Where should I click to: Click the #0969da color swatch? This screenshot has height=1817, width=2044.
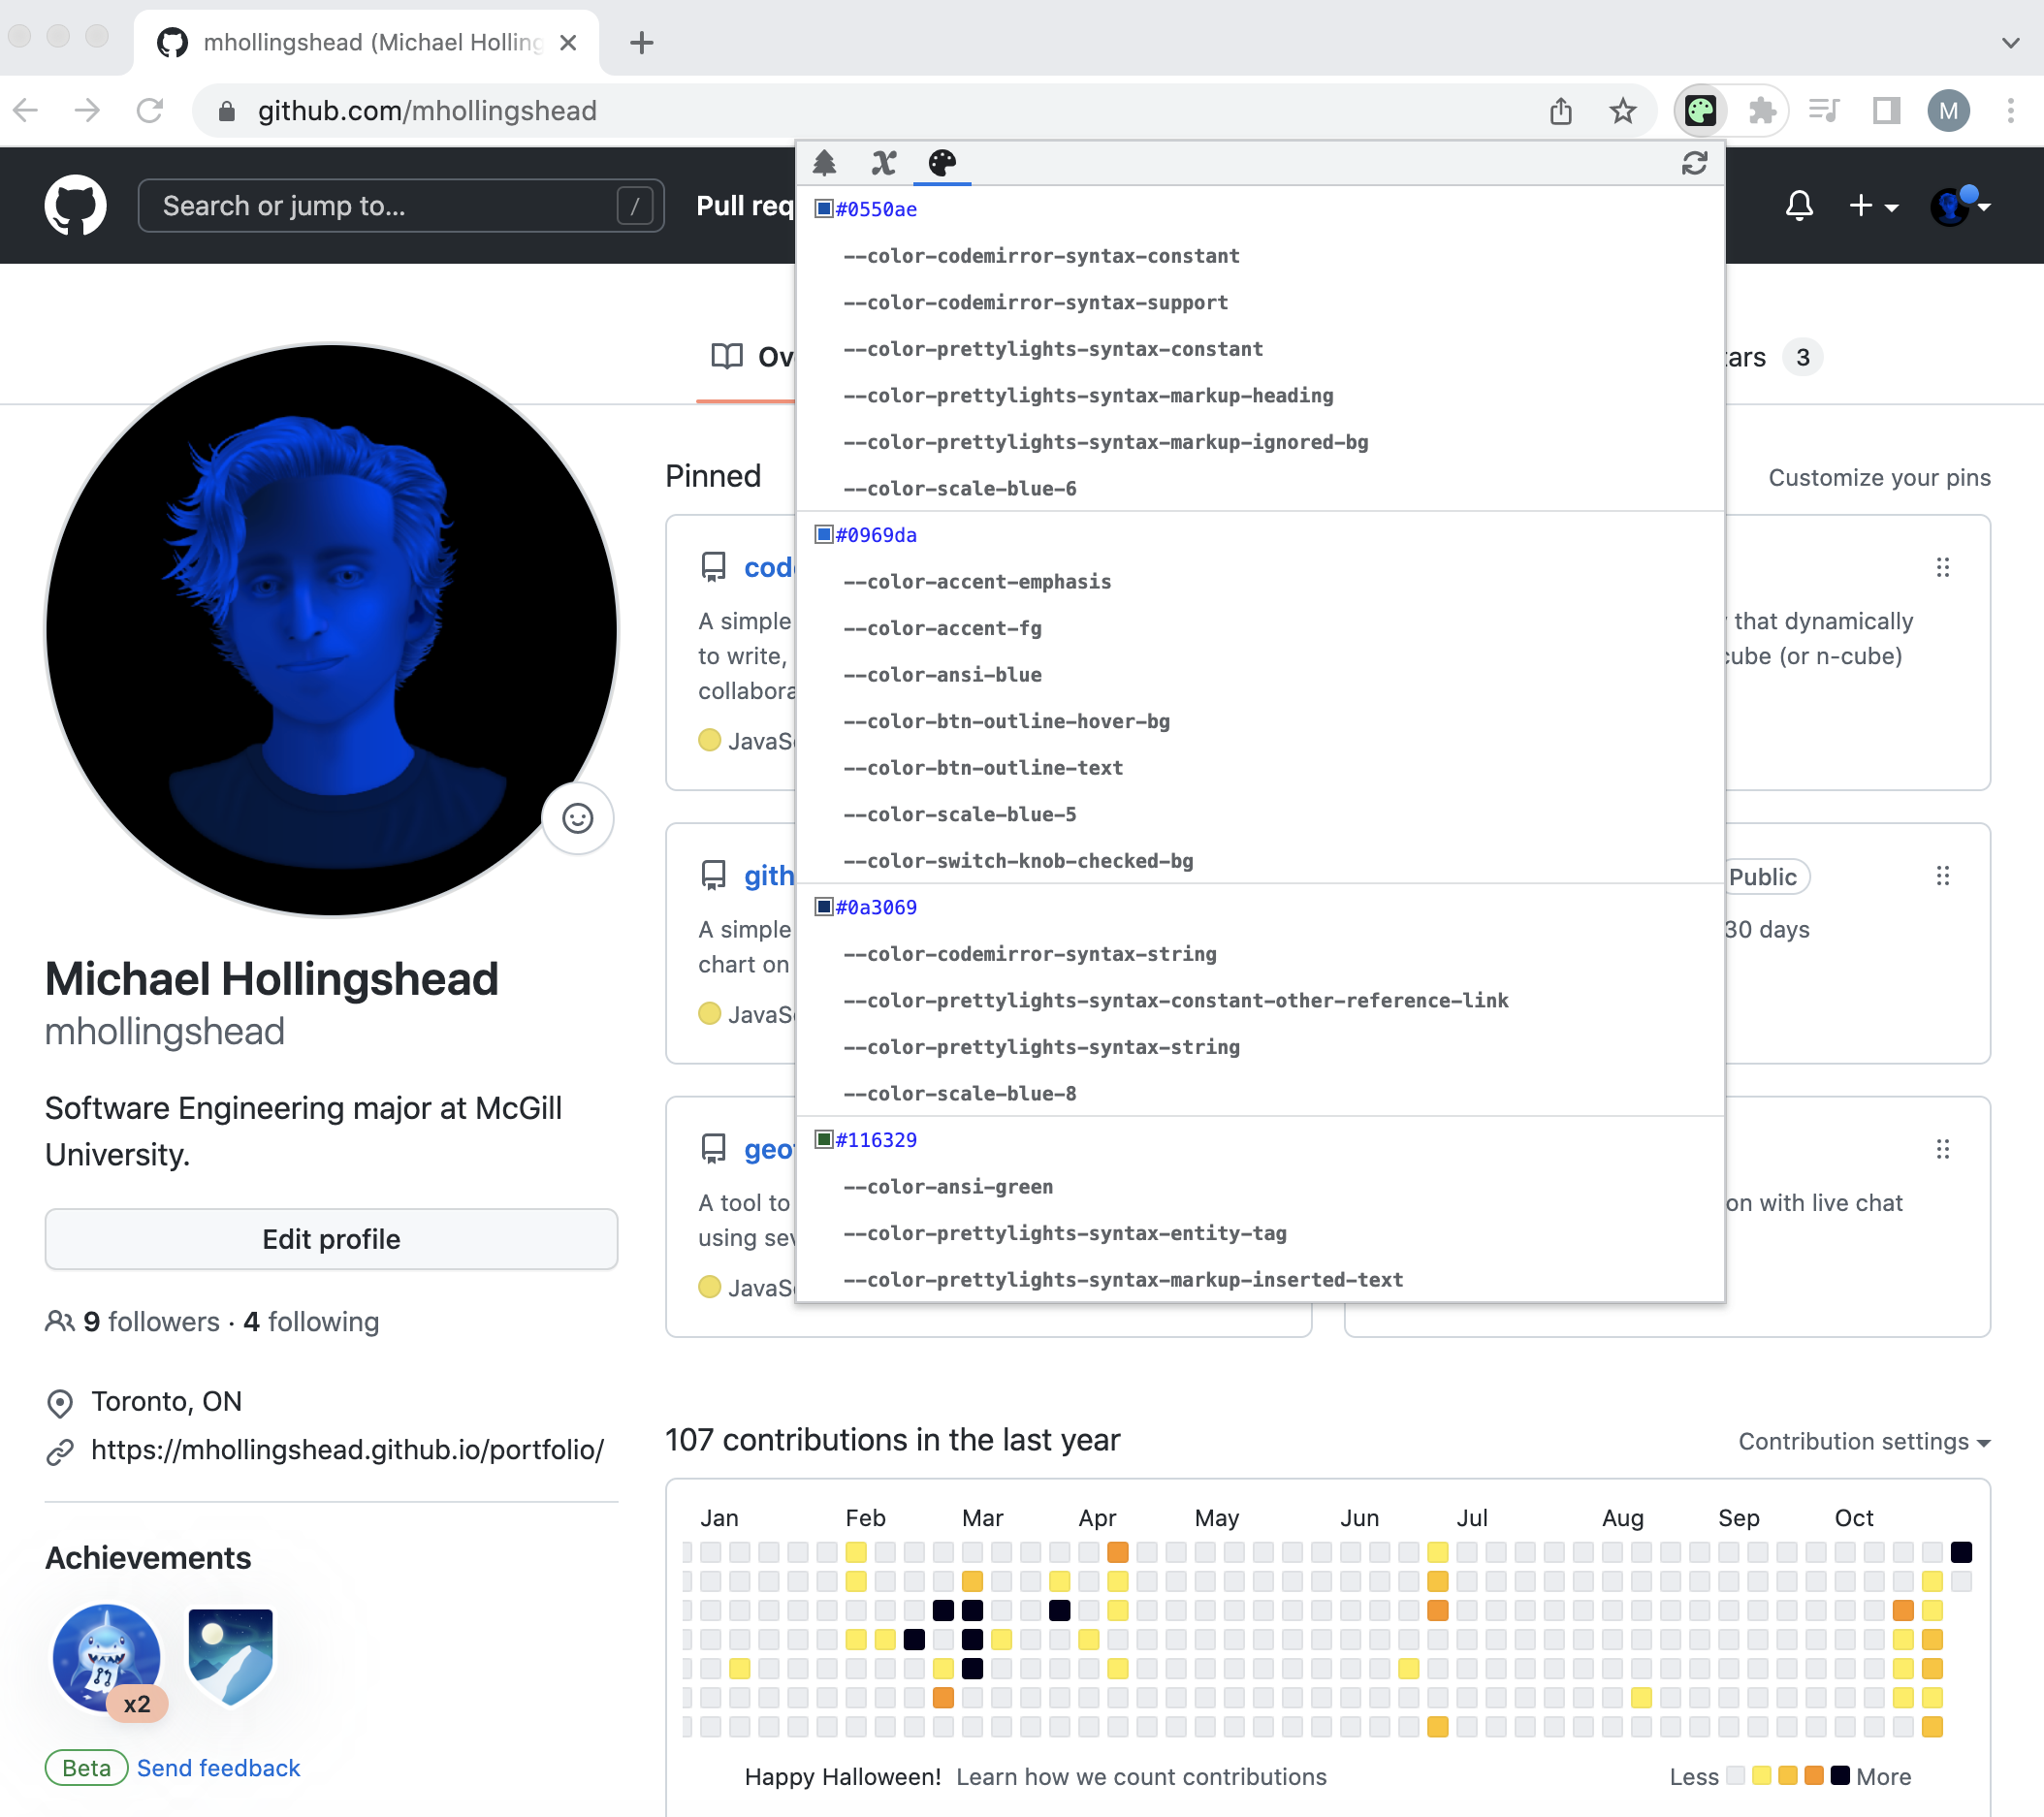(824, 535)
